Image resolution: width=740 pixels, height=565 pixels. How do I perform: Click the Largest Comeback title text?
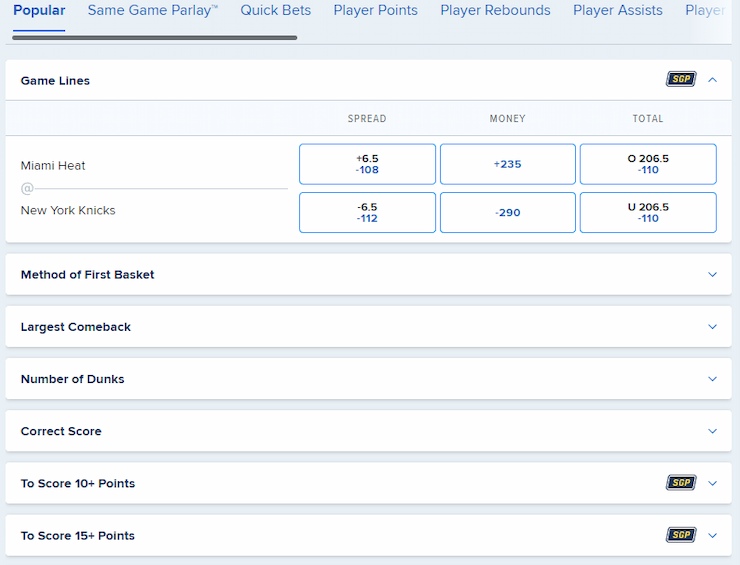[76, 327]
